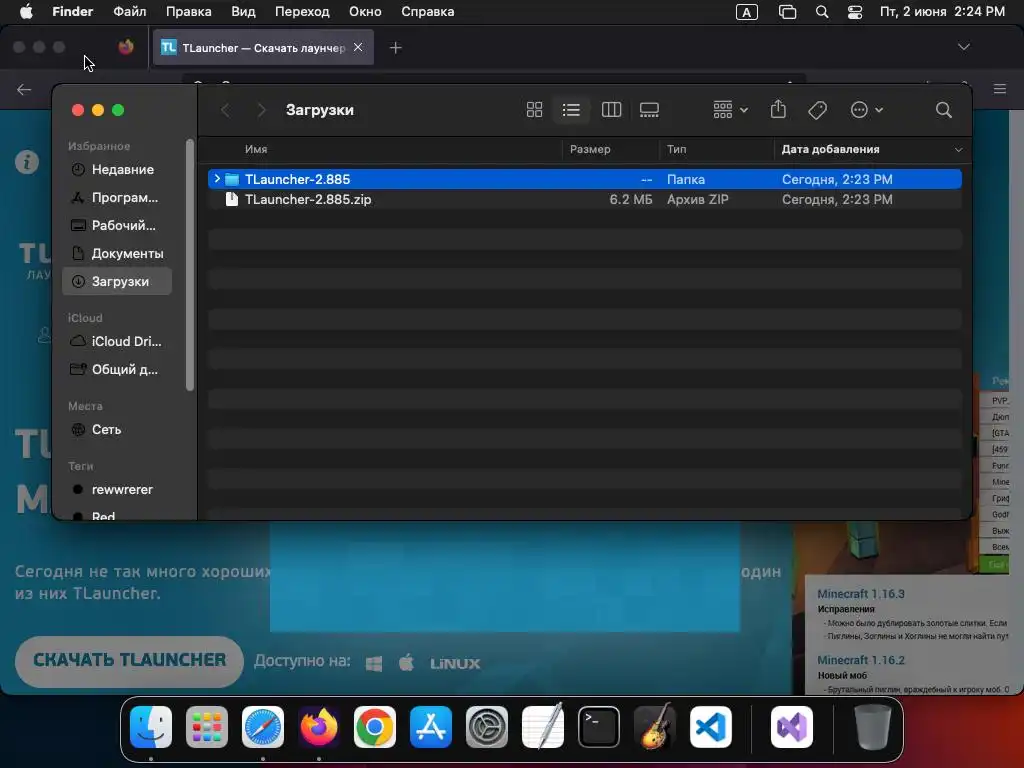This screenshot has width=1024, height=768.
Task: Open App Store from the Dock
Action: click(431, 727)
